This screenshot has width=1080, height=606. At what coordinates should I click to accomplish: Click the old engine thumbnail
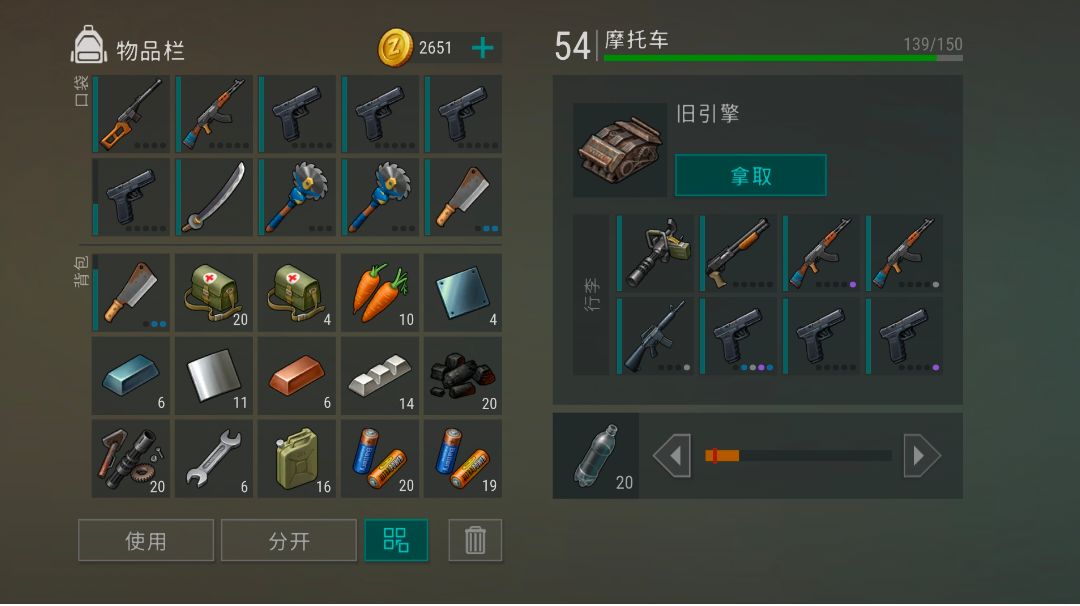[x=620, y=150]
